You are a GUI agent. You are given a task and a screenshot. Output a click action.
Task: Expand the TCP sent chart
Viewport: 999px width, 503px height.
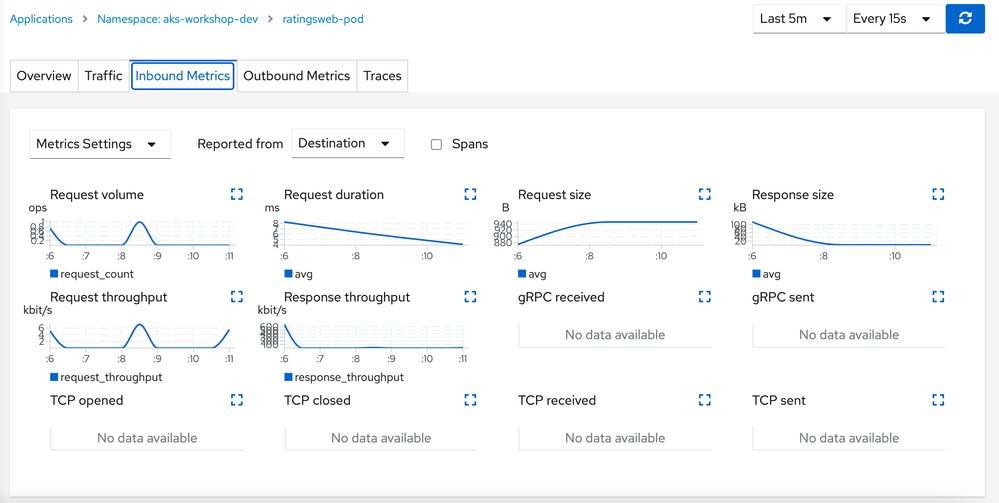pos(938,400)
